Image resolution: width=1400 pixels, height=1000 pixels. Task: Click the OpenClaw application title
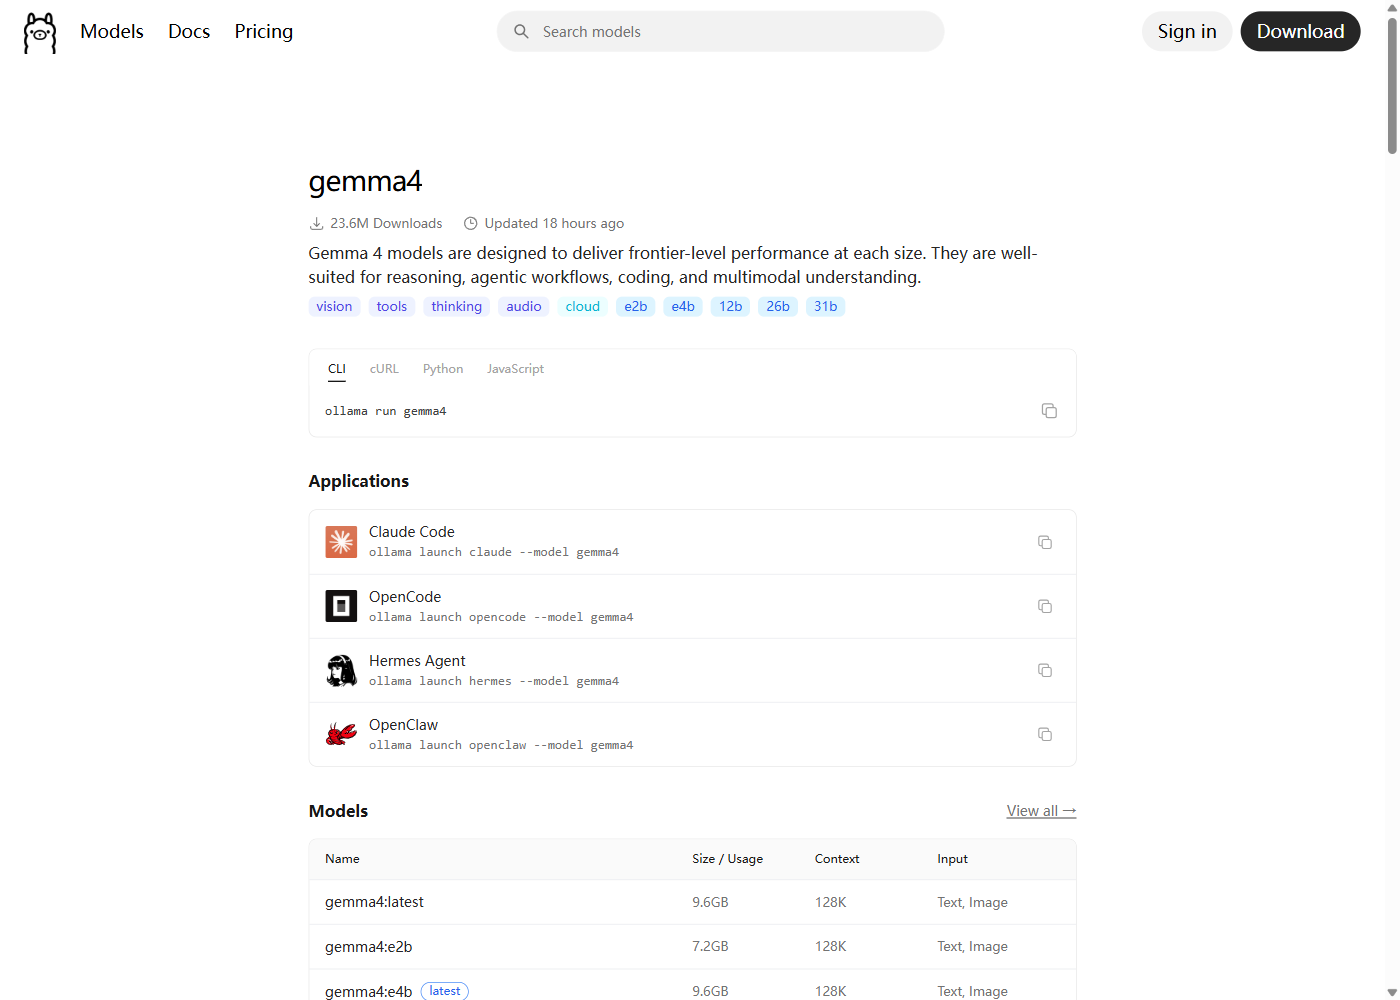pos(403,725)
